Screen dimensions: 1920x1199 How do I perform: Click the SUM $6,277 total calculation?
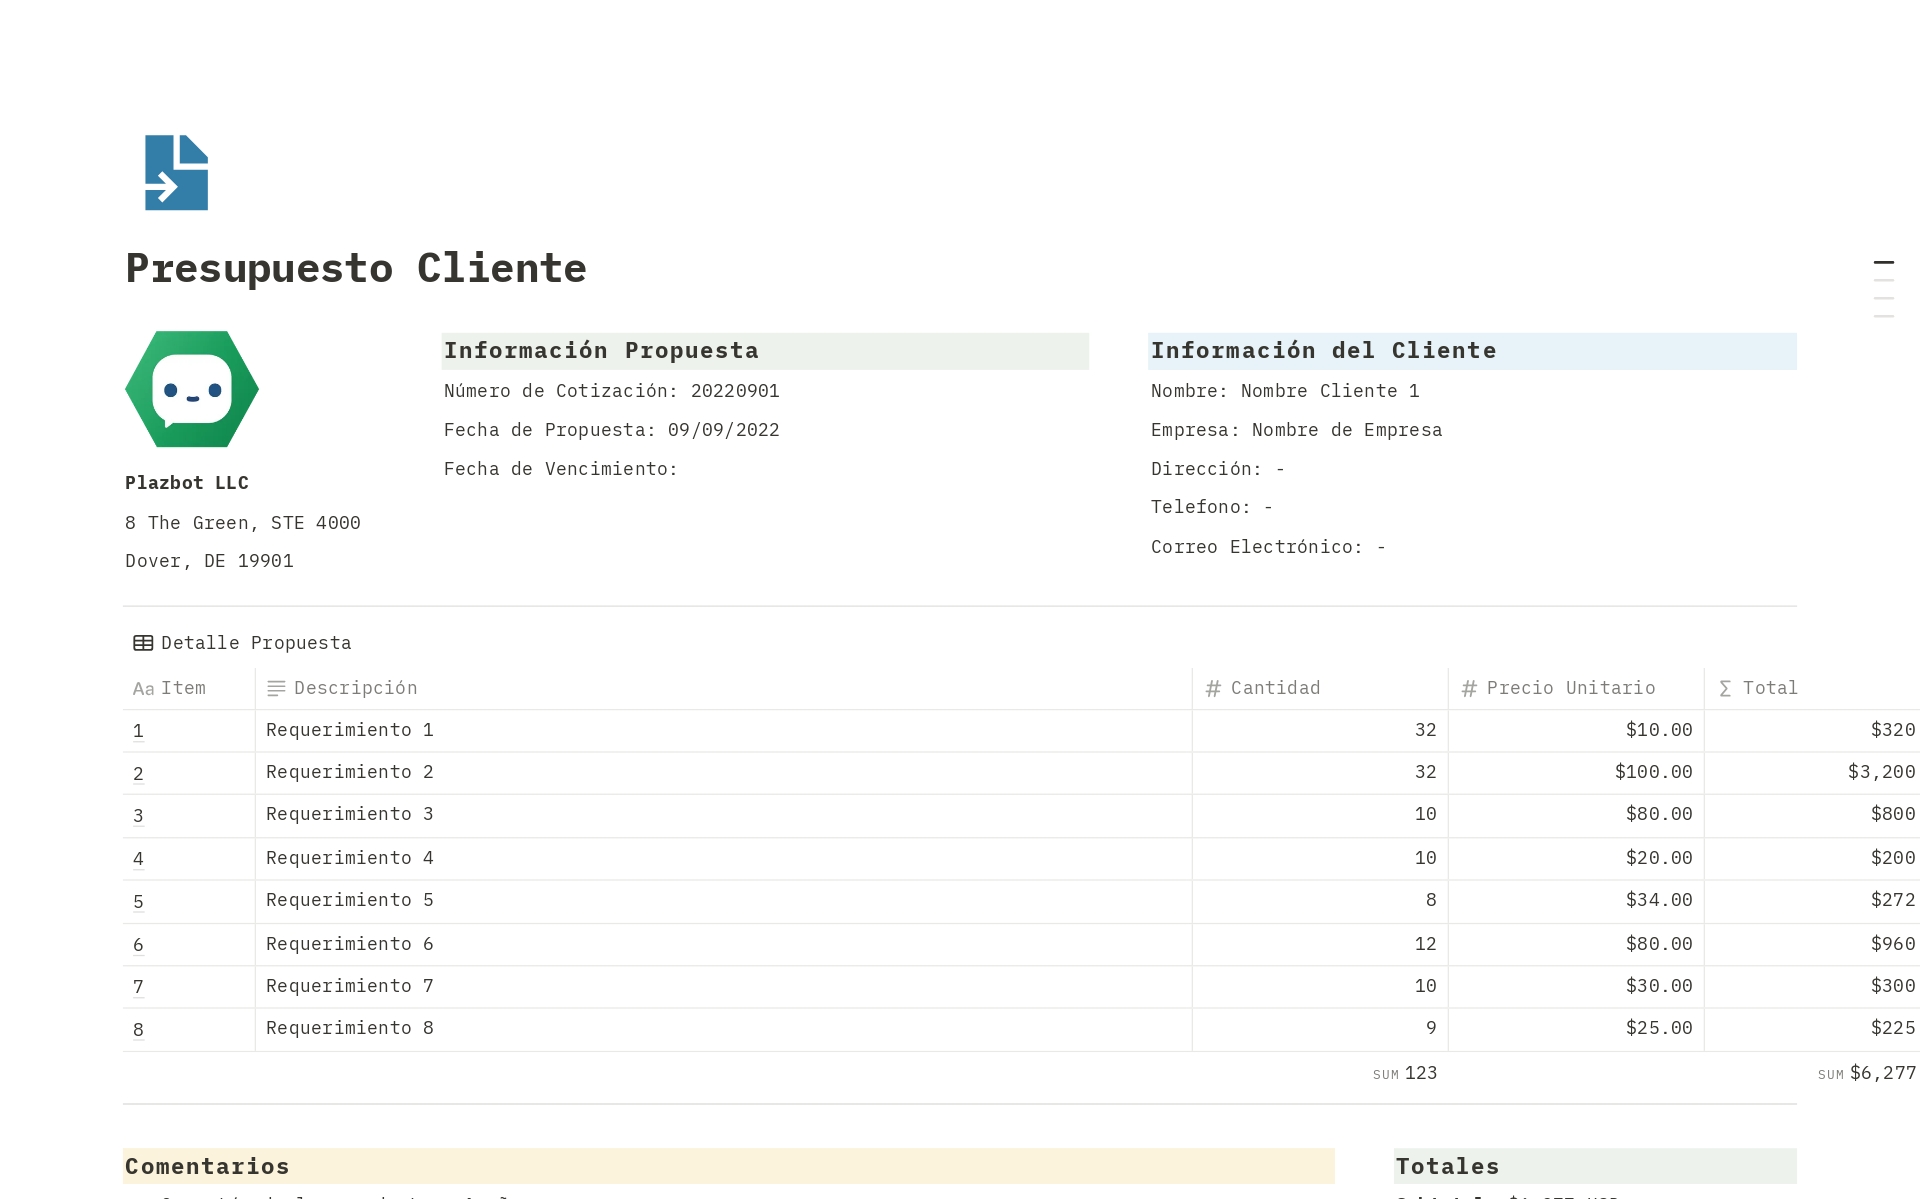(1866, 1073)
